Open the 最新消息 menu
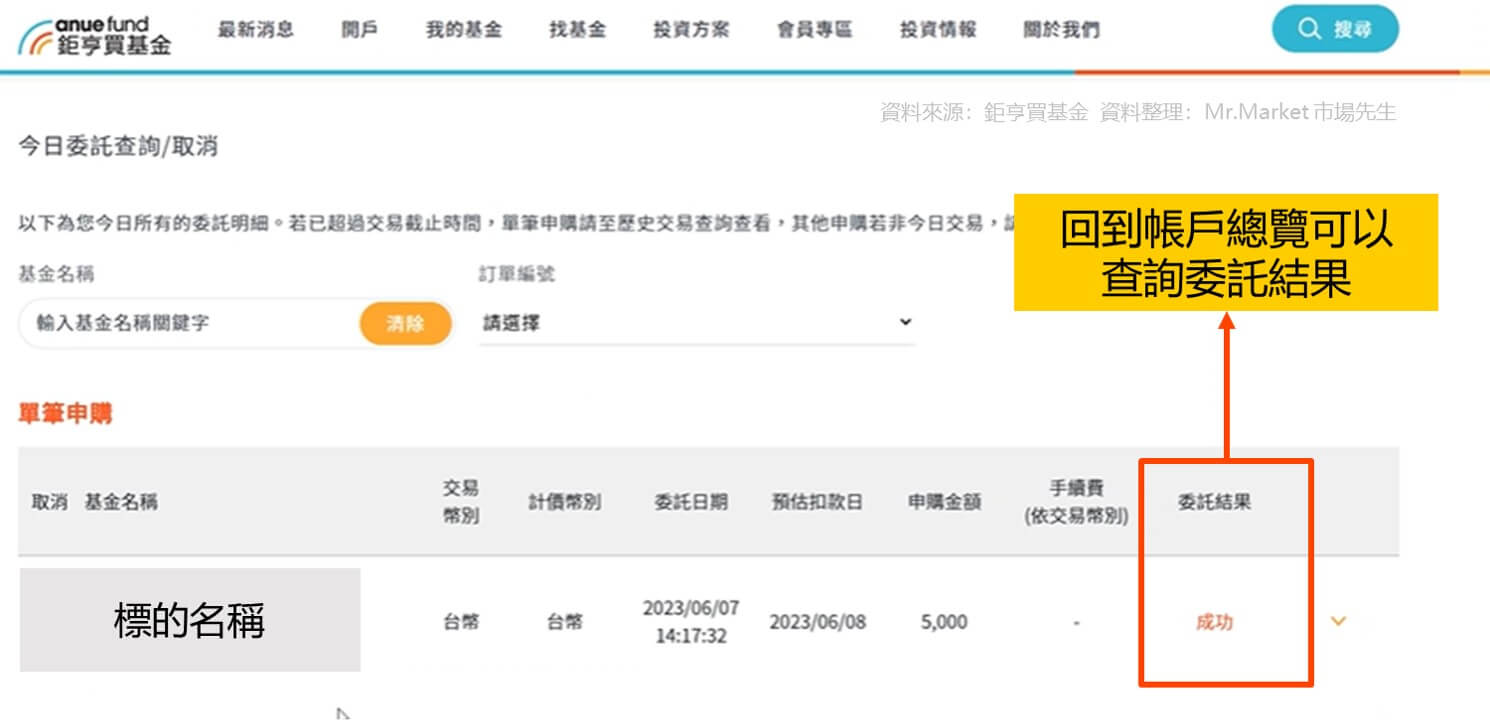The height and width of the screenshot is (720, 1490). tap(256, 30)
